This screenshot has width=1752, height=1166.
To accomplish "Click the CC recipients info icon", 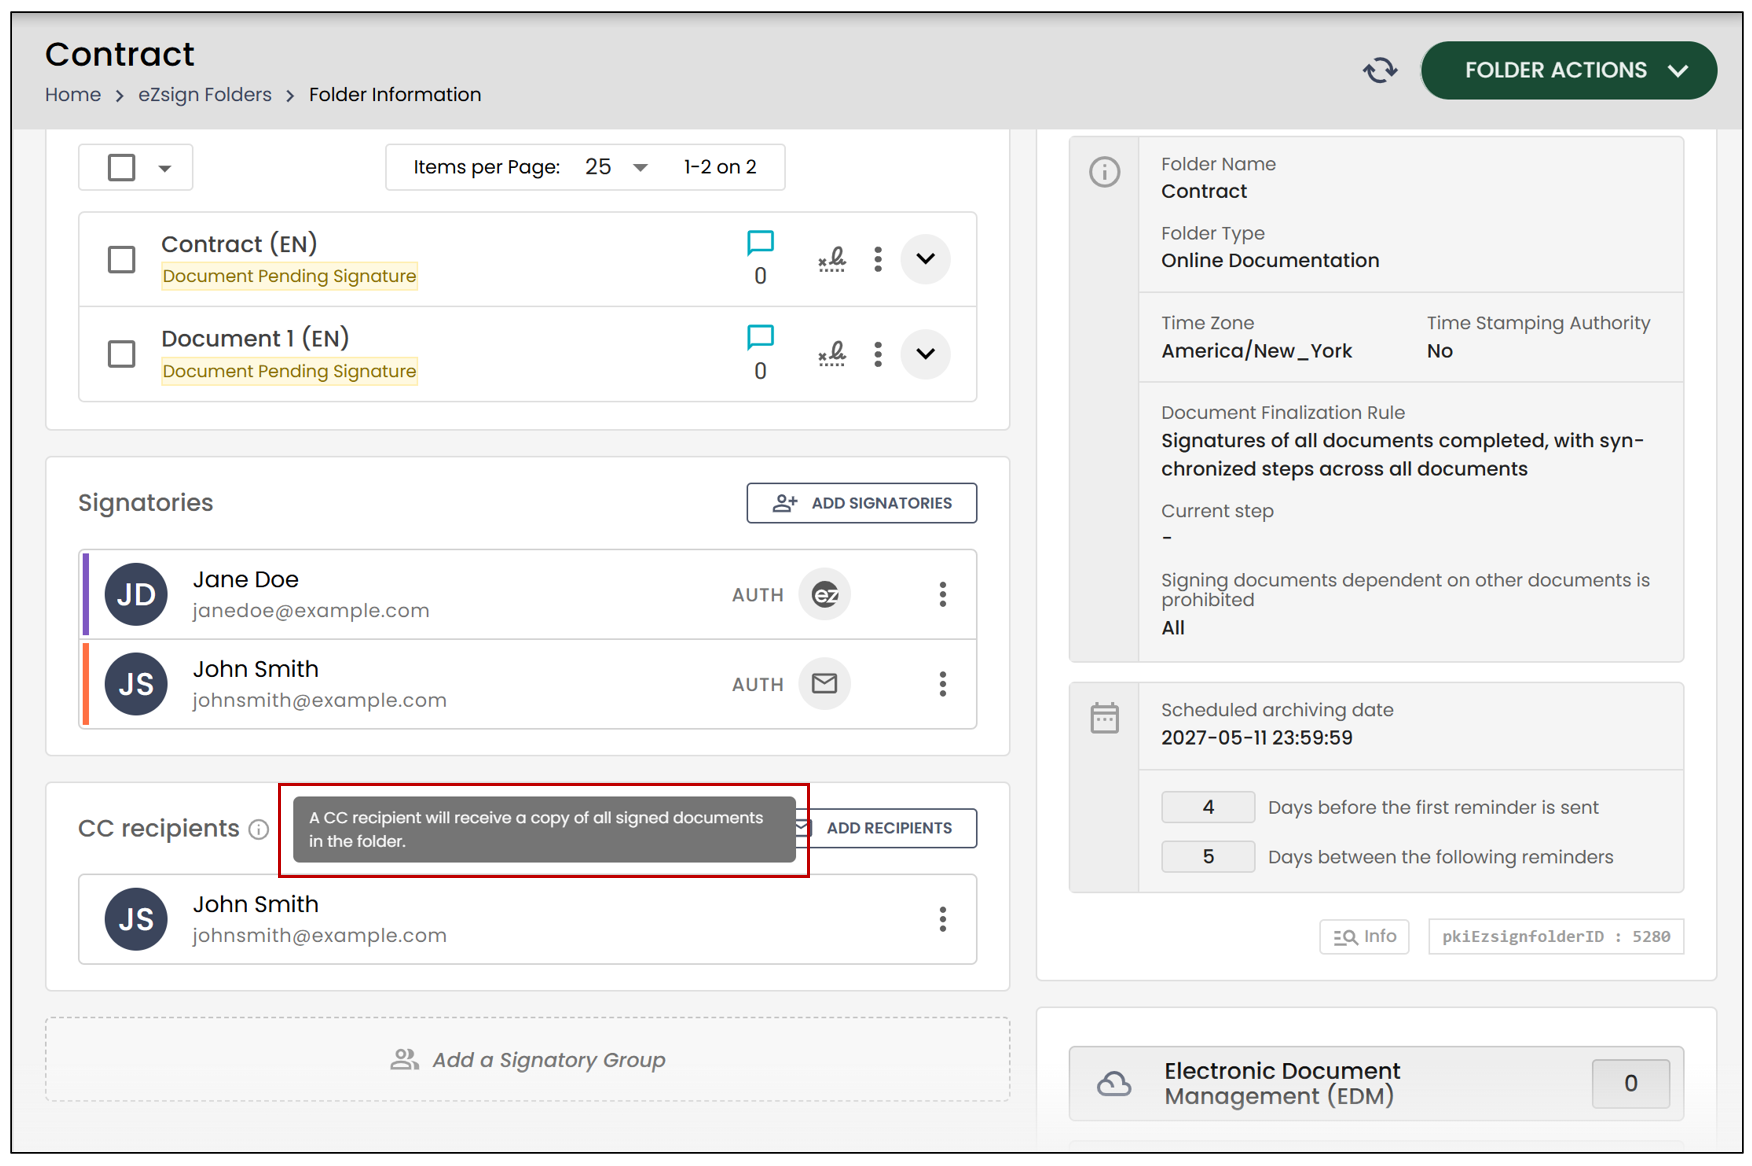I will coord(259,829).
